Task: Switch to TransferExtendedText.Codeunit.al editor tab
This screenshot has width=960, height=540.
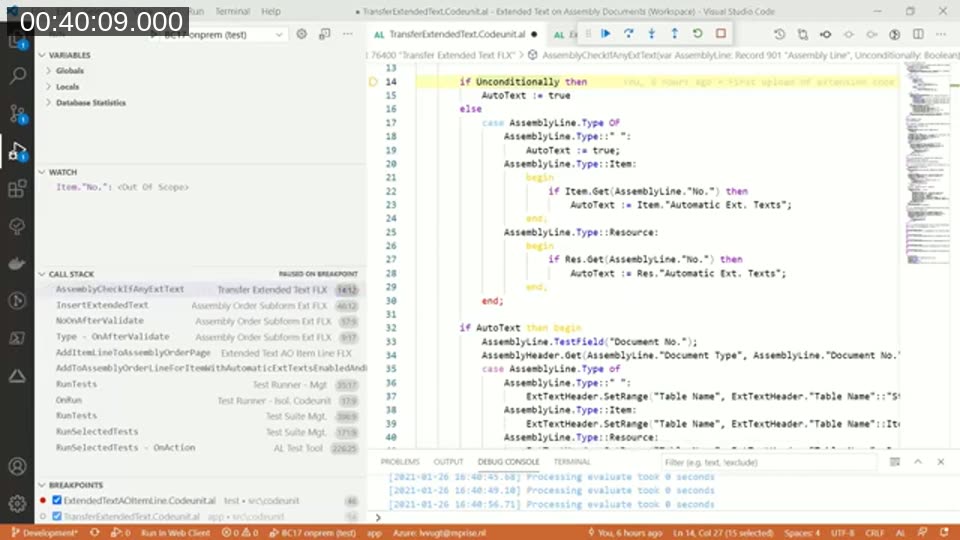Action: tap(456, 34)
